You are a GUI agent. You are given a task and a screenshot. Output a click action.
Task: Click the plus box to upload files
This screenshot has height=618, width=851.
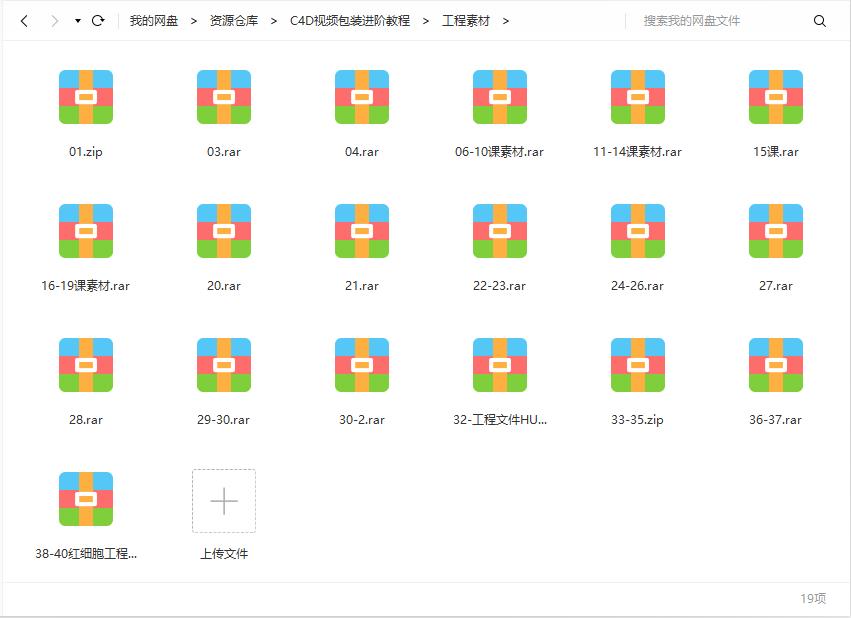click(x=224, y=501)
